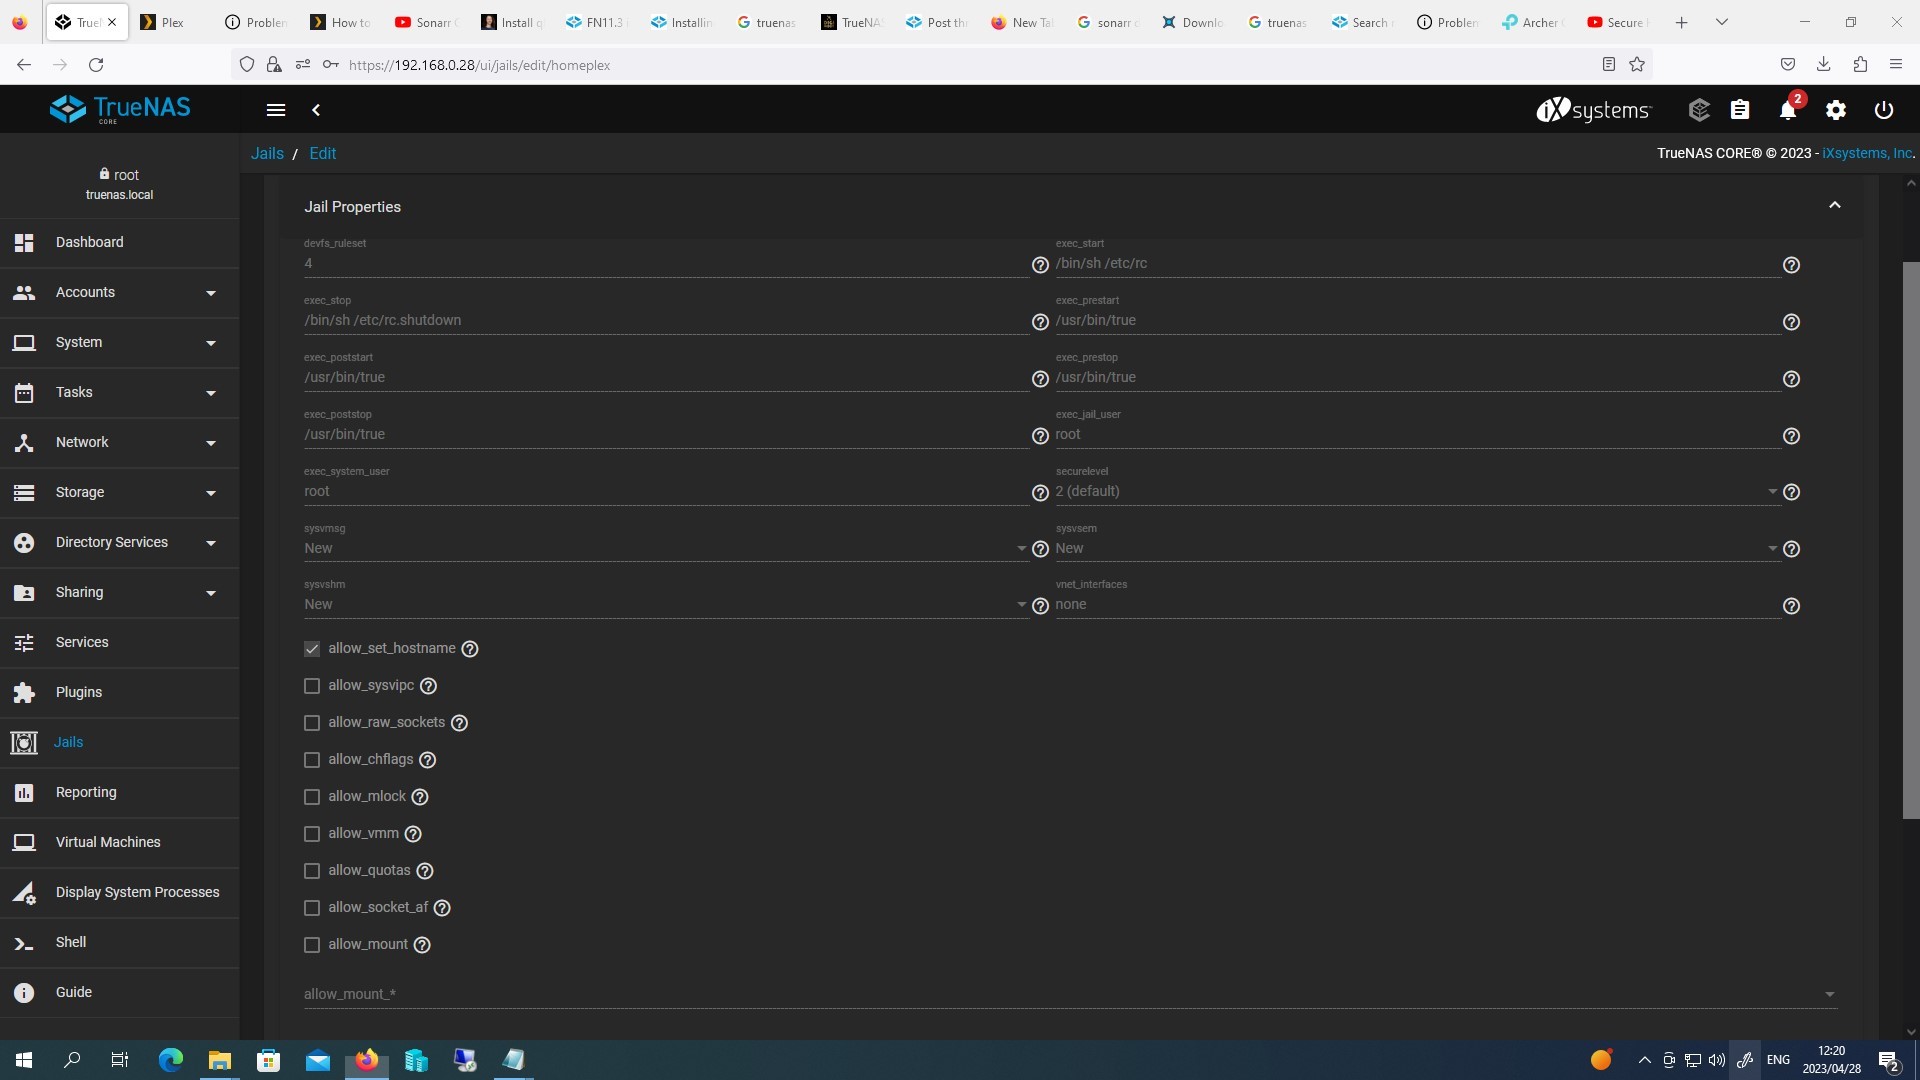Viewport: 1920px width, 1080px height.
Task: Show help for exec_start field
Action: coord(1791,265)
